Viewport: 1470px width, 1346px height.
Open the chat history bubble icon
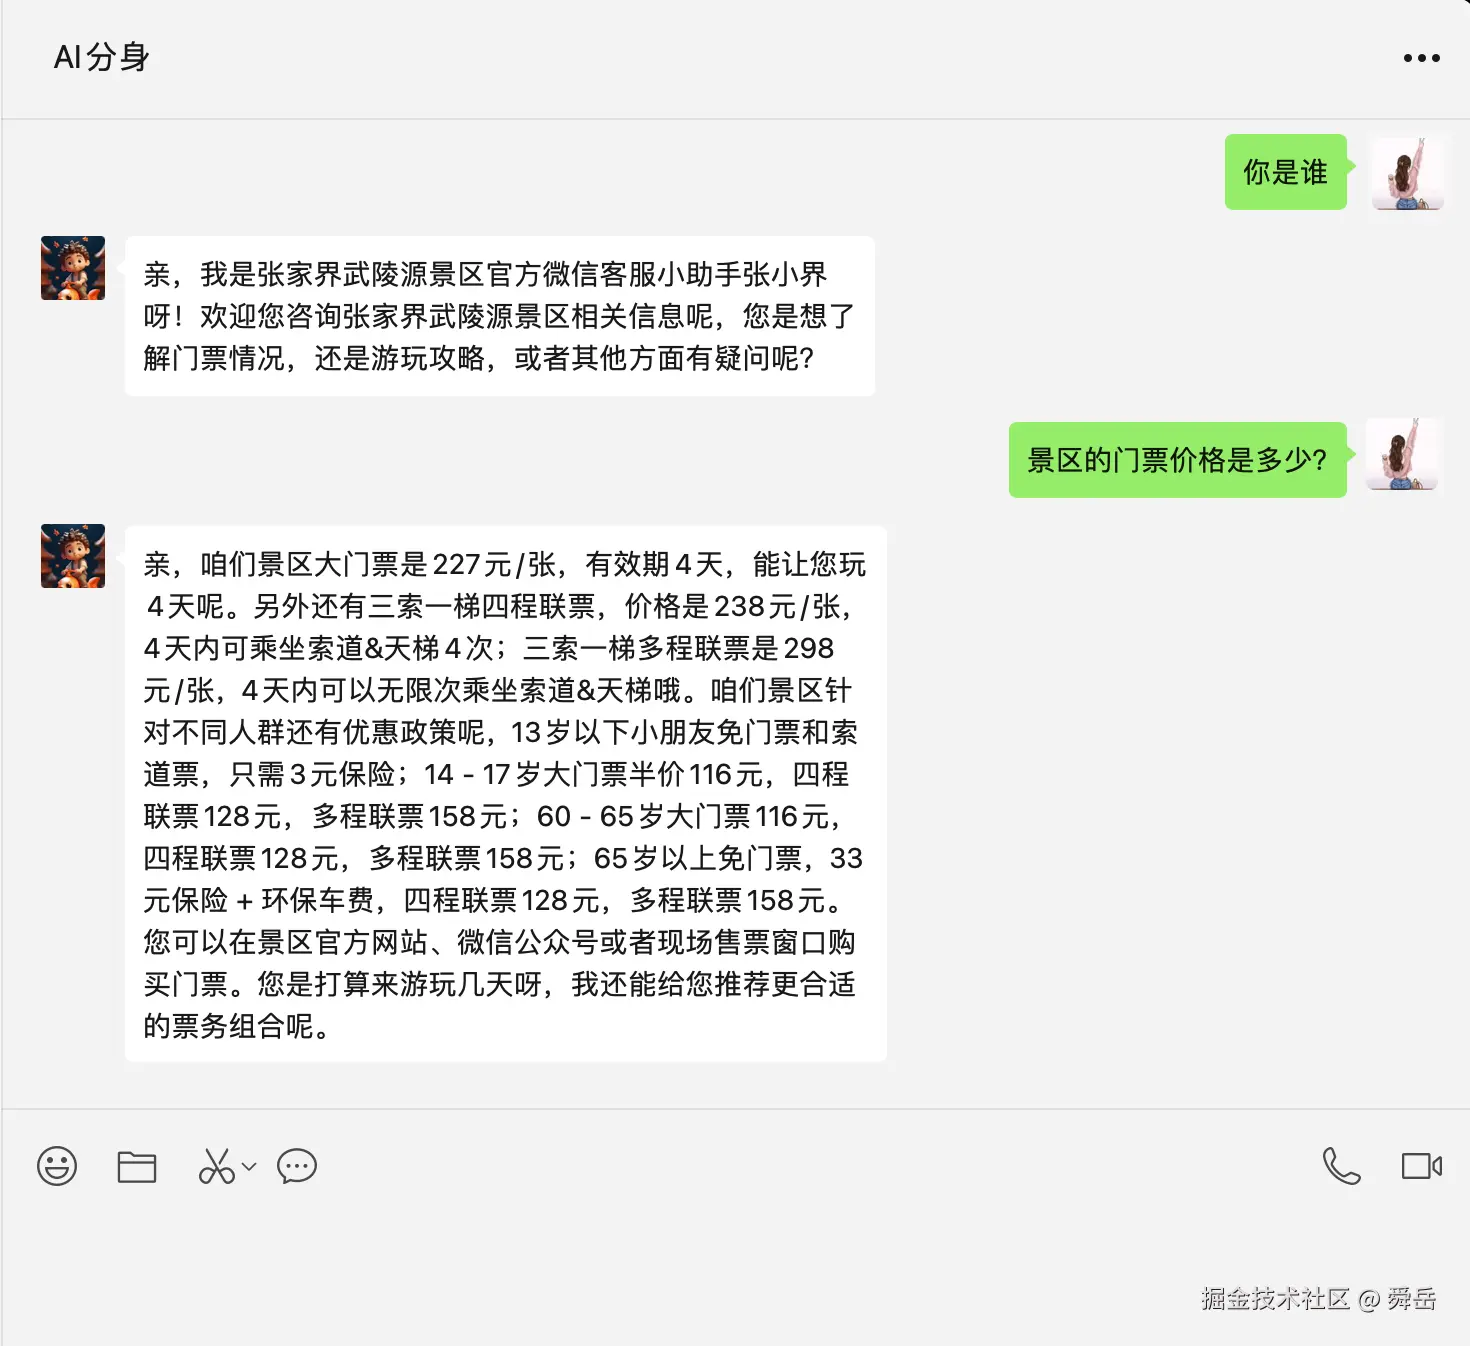pos(297,1166)
